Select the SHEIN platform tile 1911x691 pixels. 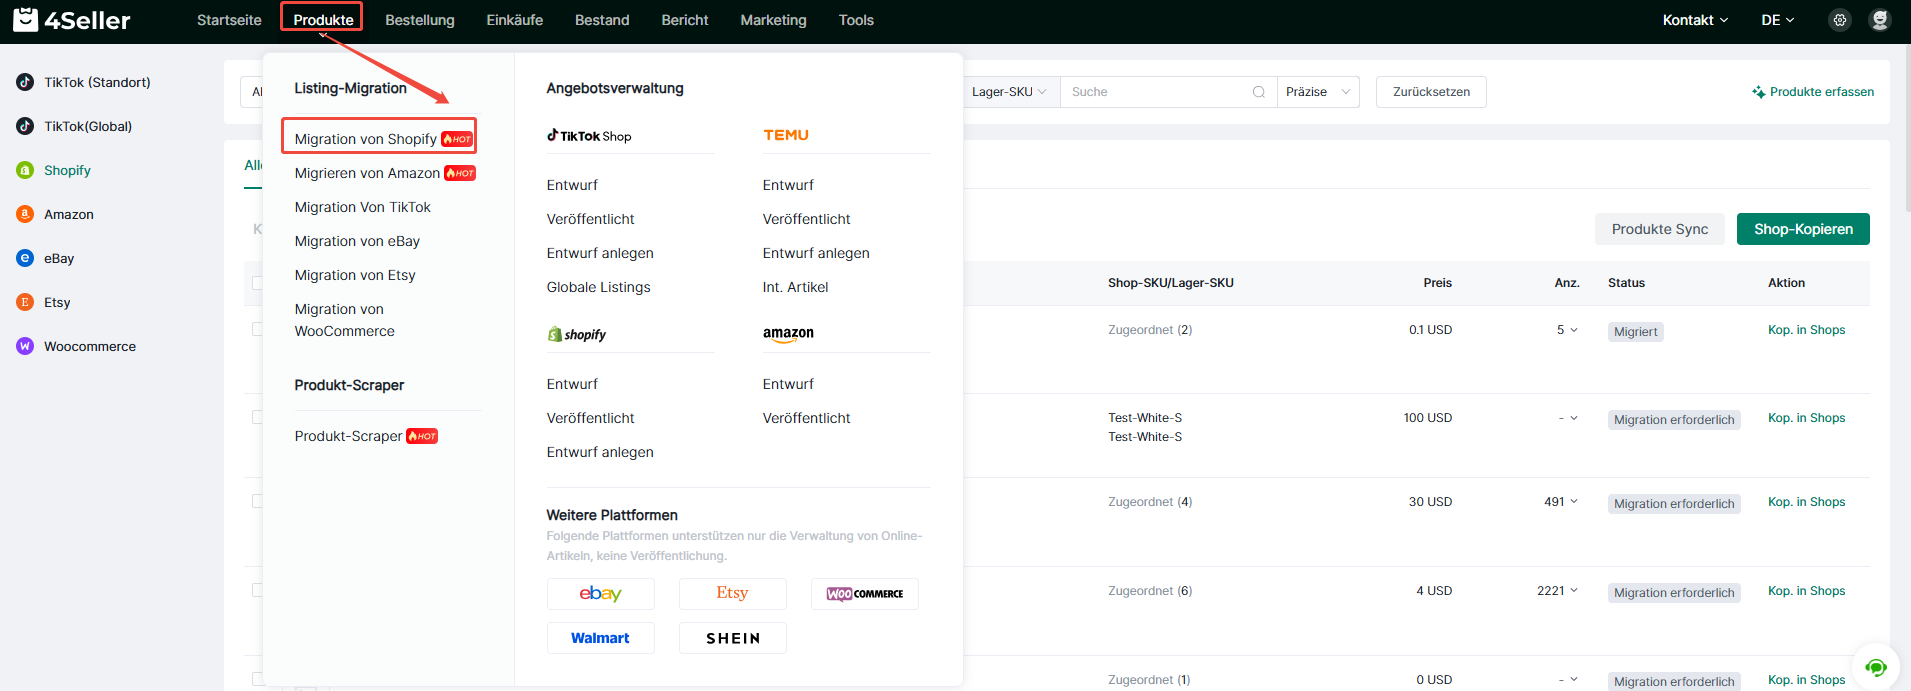click(x=733, y=638)
